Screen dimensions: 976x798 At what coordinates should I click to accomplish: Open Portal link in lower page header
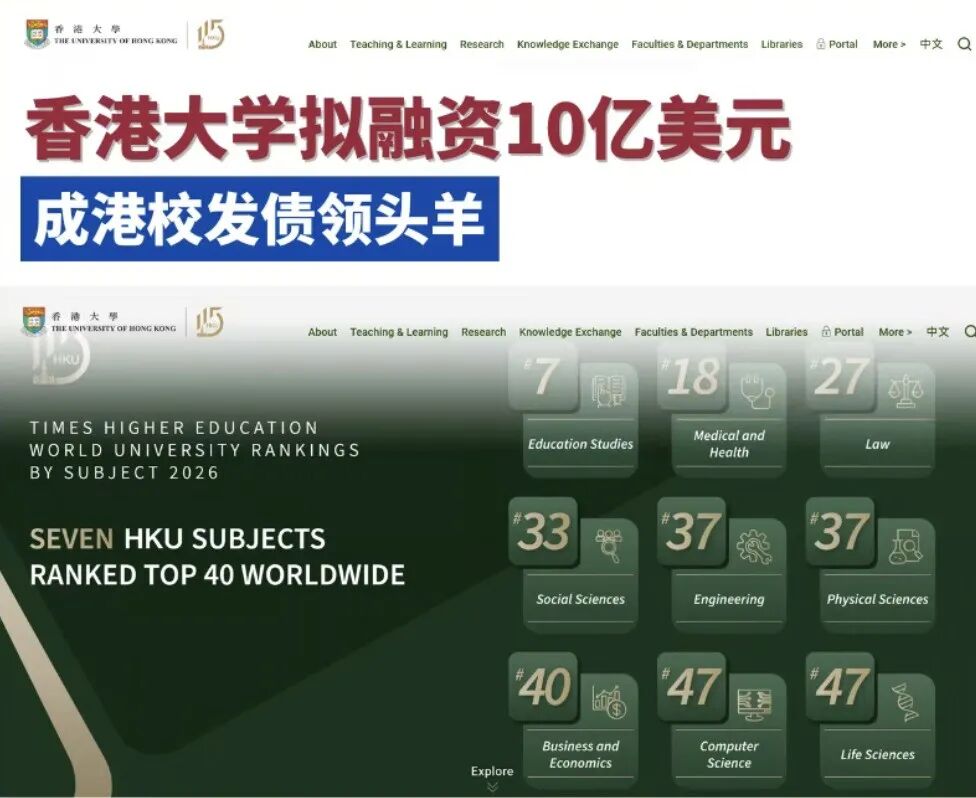pyautogui.click(x=848, y=332)
